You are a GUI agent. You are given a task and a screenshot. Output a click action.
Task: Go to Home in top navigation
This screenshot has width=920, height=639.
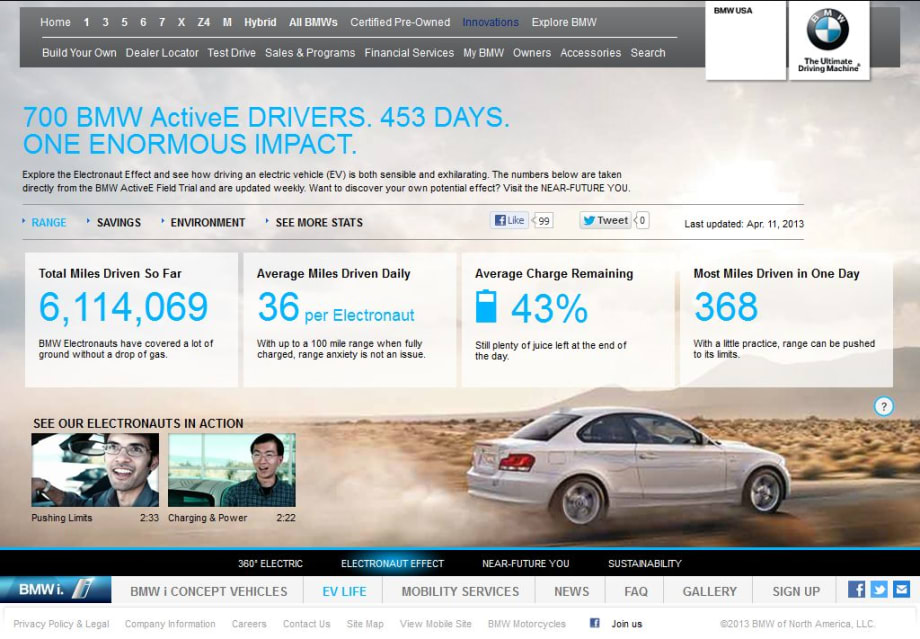pos(55,22)
